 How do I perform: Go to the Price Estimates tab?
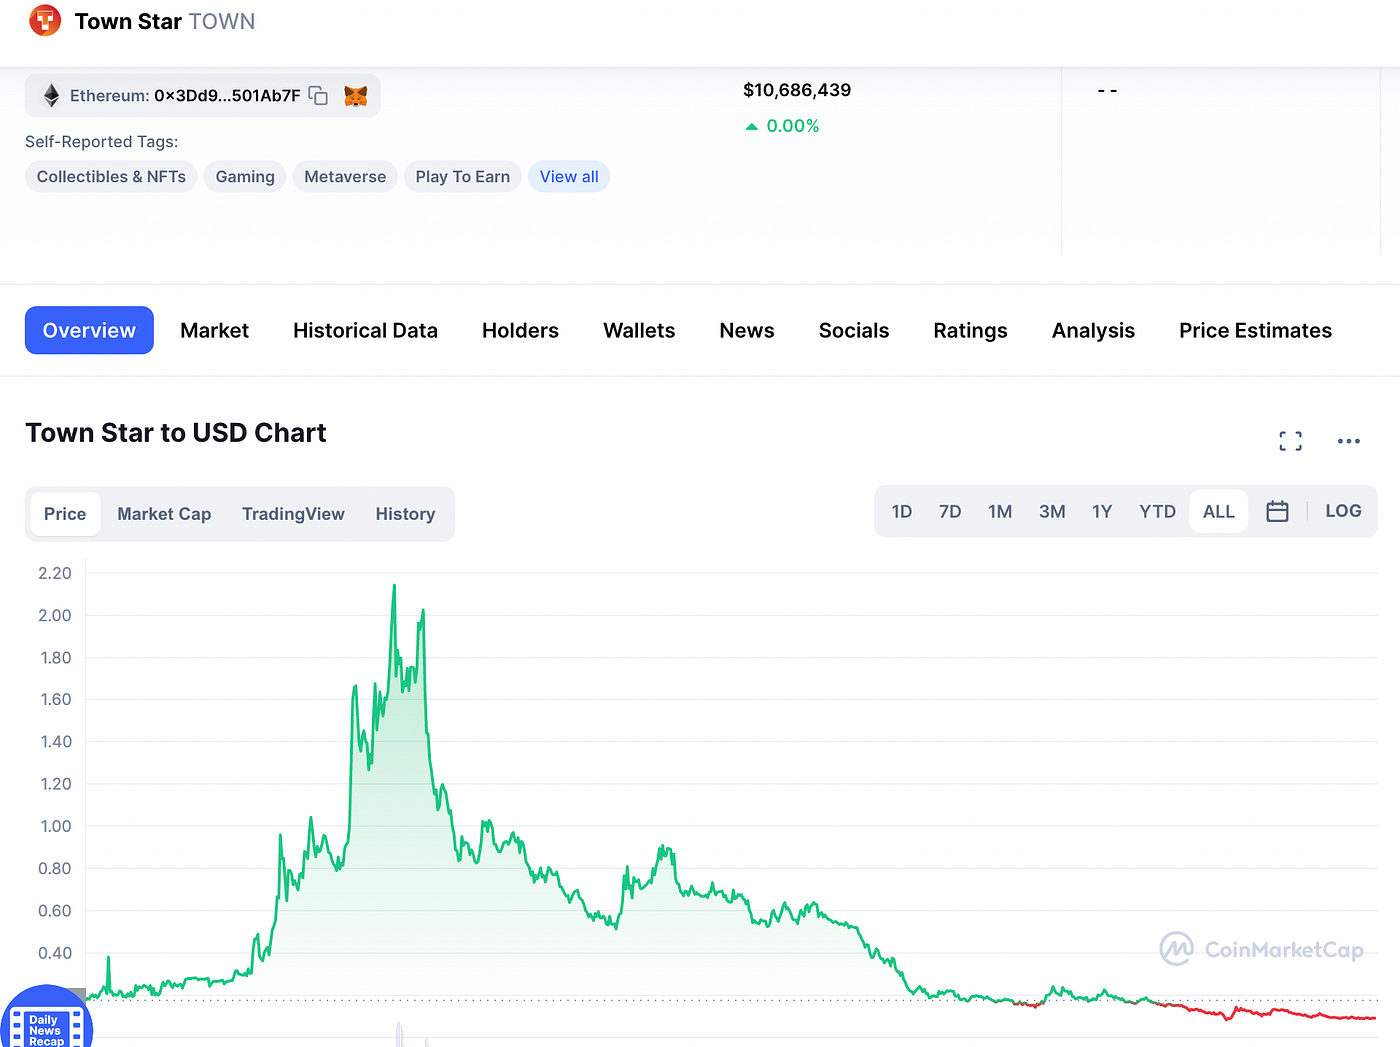pyautogui.click(x=1255, y=330)
